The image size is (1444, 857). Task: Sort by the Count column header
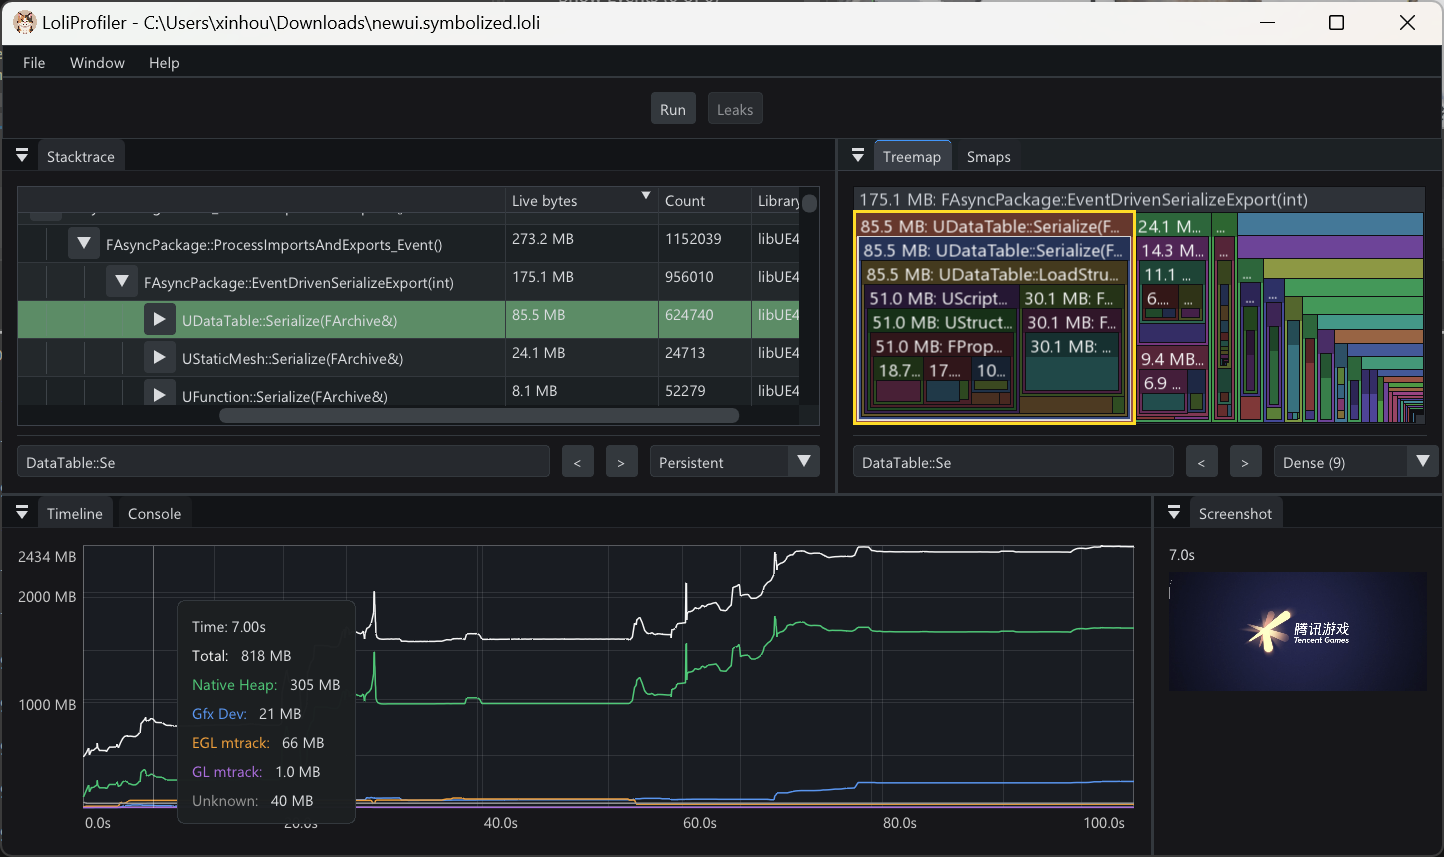point(704,200)
